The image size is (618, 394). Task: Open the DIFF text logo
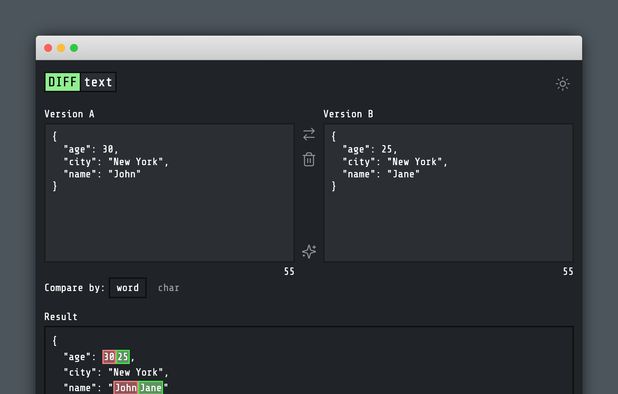(x=80, y=82)
